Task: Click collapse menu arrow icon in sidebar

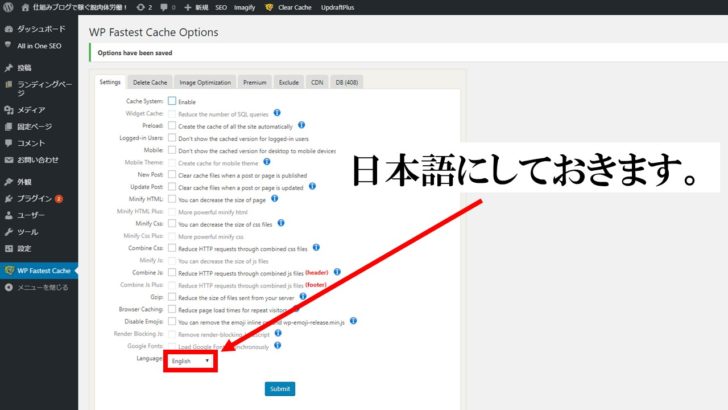Action: (x=8, y=287)
